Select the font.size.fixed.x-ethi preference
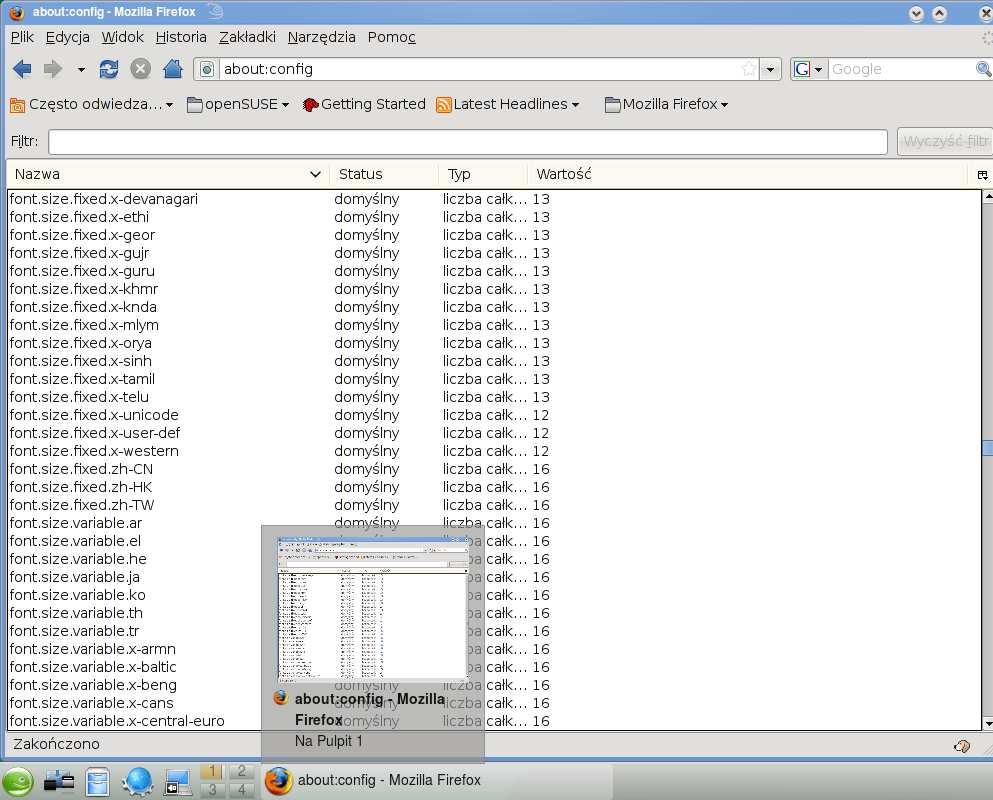 (494, 217)
